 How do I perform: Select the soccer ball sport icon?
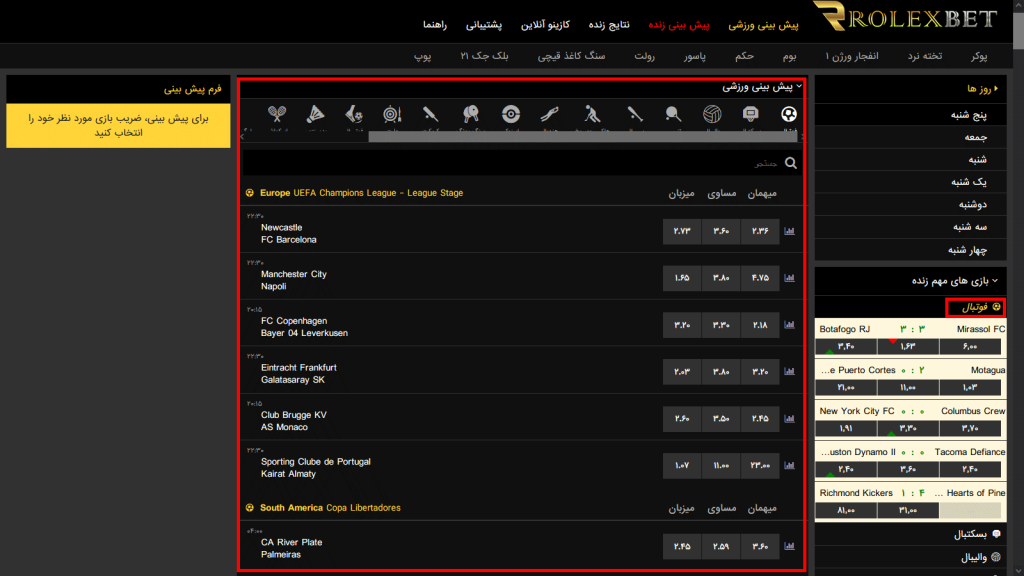click(790, 114)
